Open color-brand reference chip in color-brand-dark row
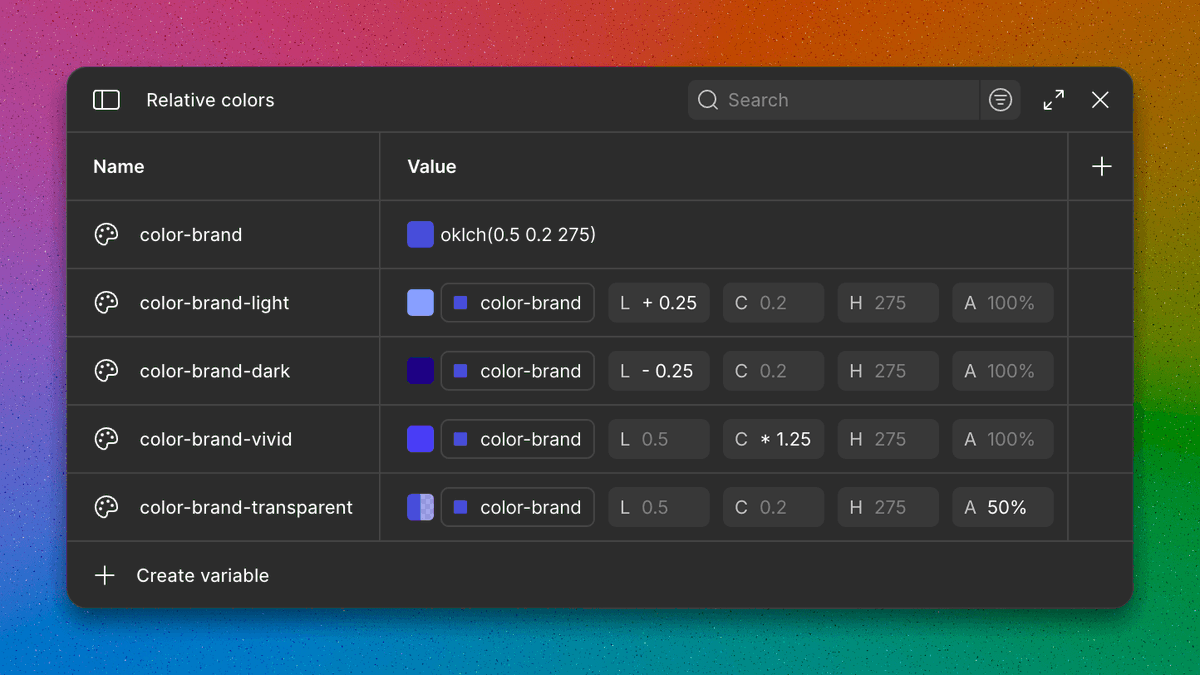Viewport: 1200px width, 675px height. coord(518,371)
